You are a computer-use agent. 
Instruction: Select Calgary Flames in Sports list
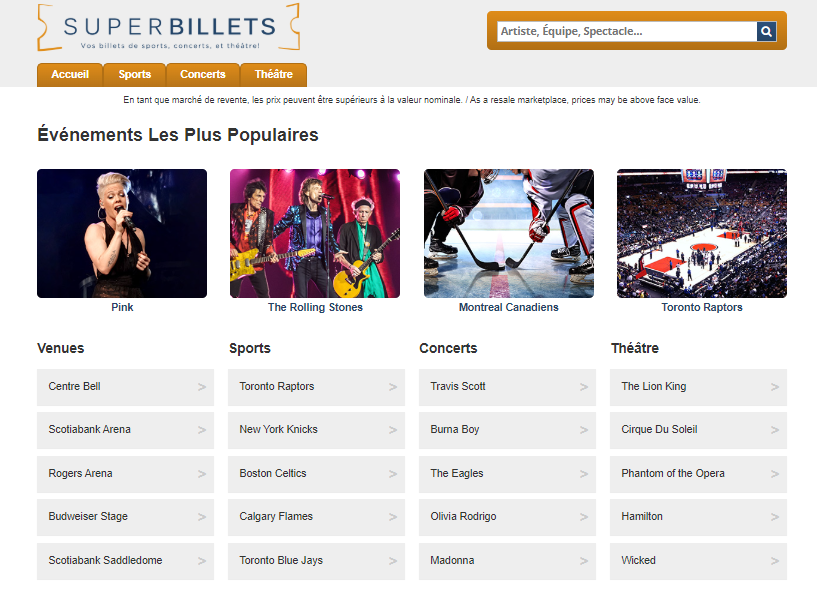276,517
